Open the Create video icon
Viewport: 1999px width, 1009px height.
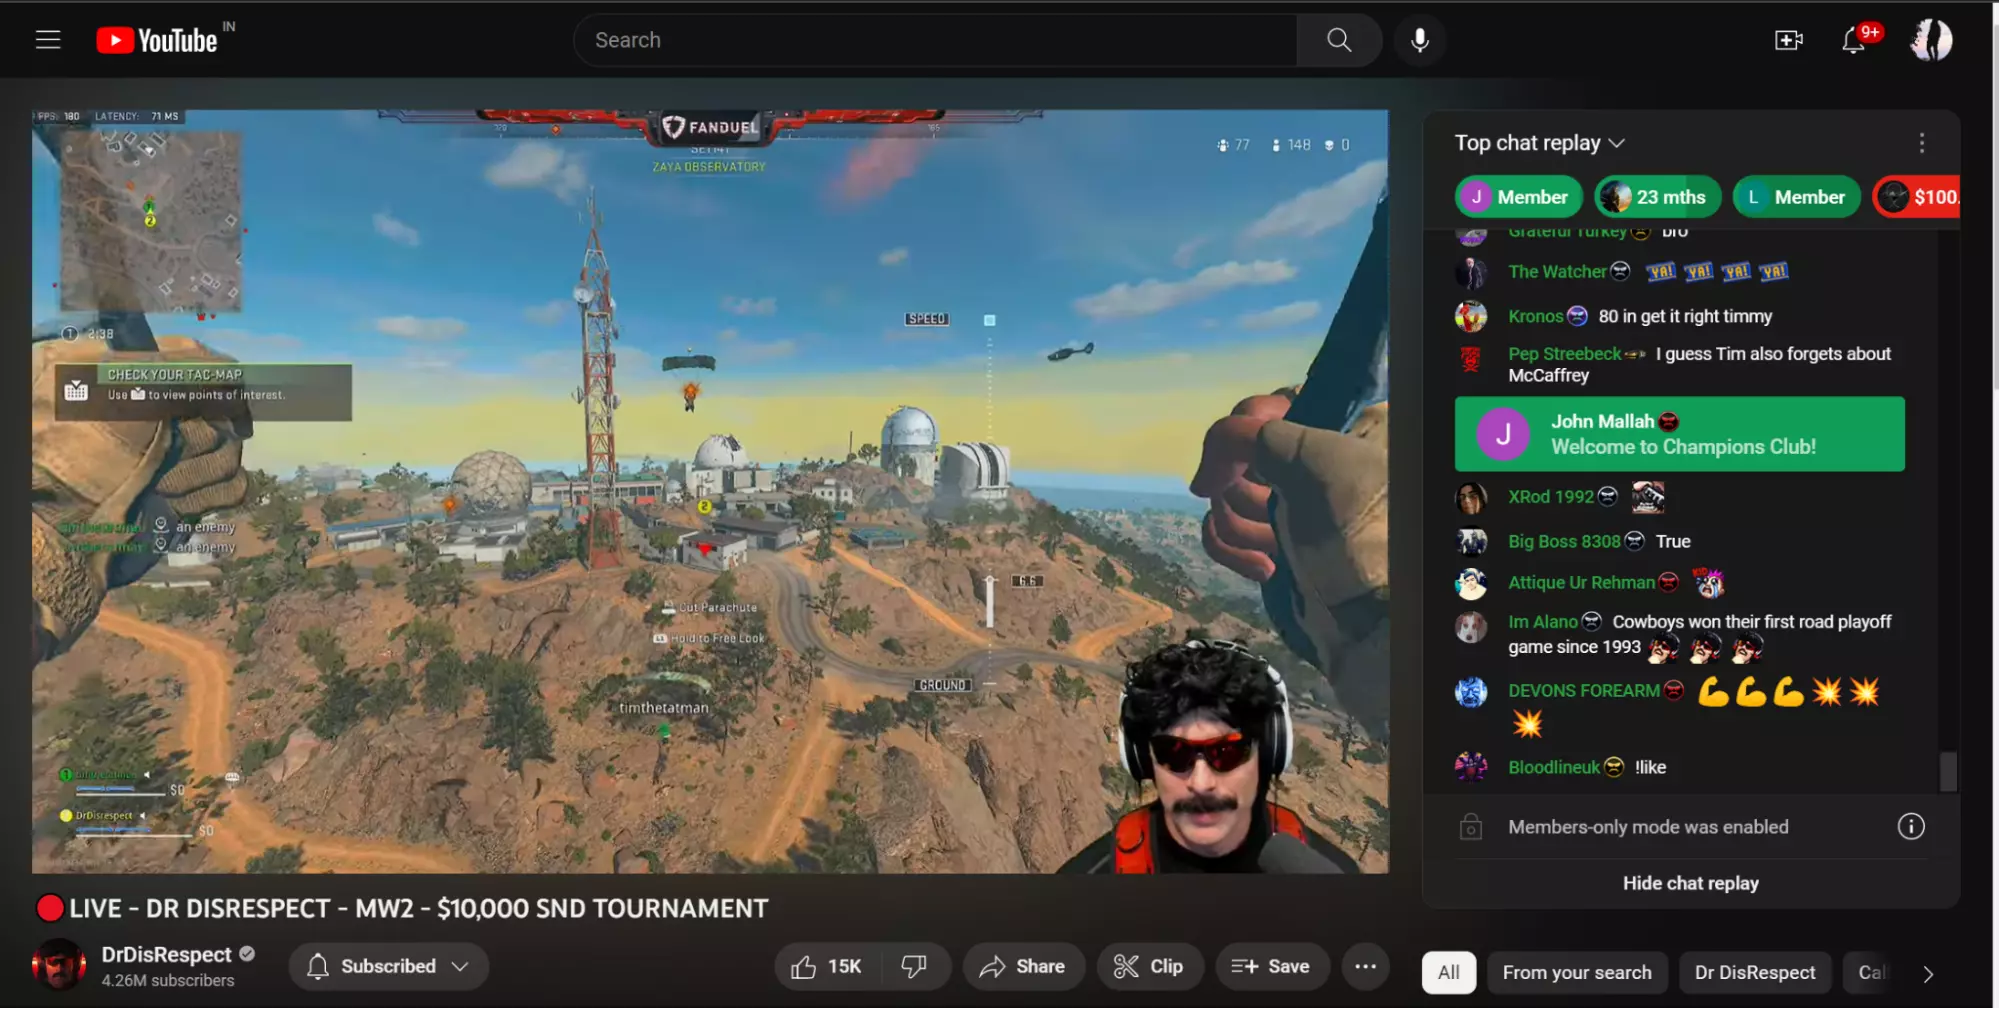[1789, 40]
